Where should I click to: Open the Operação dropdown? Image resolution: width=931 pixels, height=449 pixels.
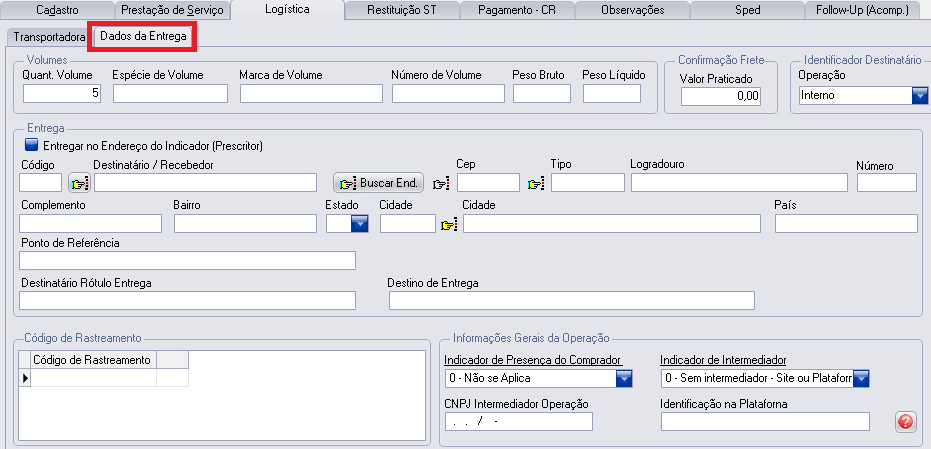point(920,96)
